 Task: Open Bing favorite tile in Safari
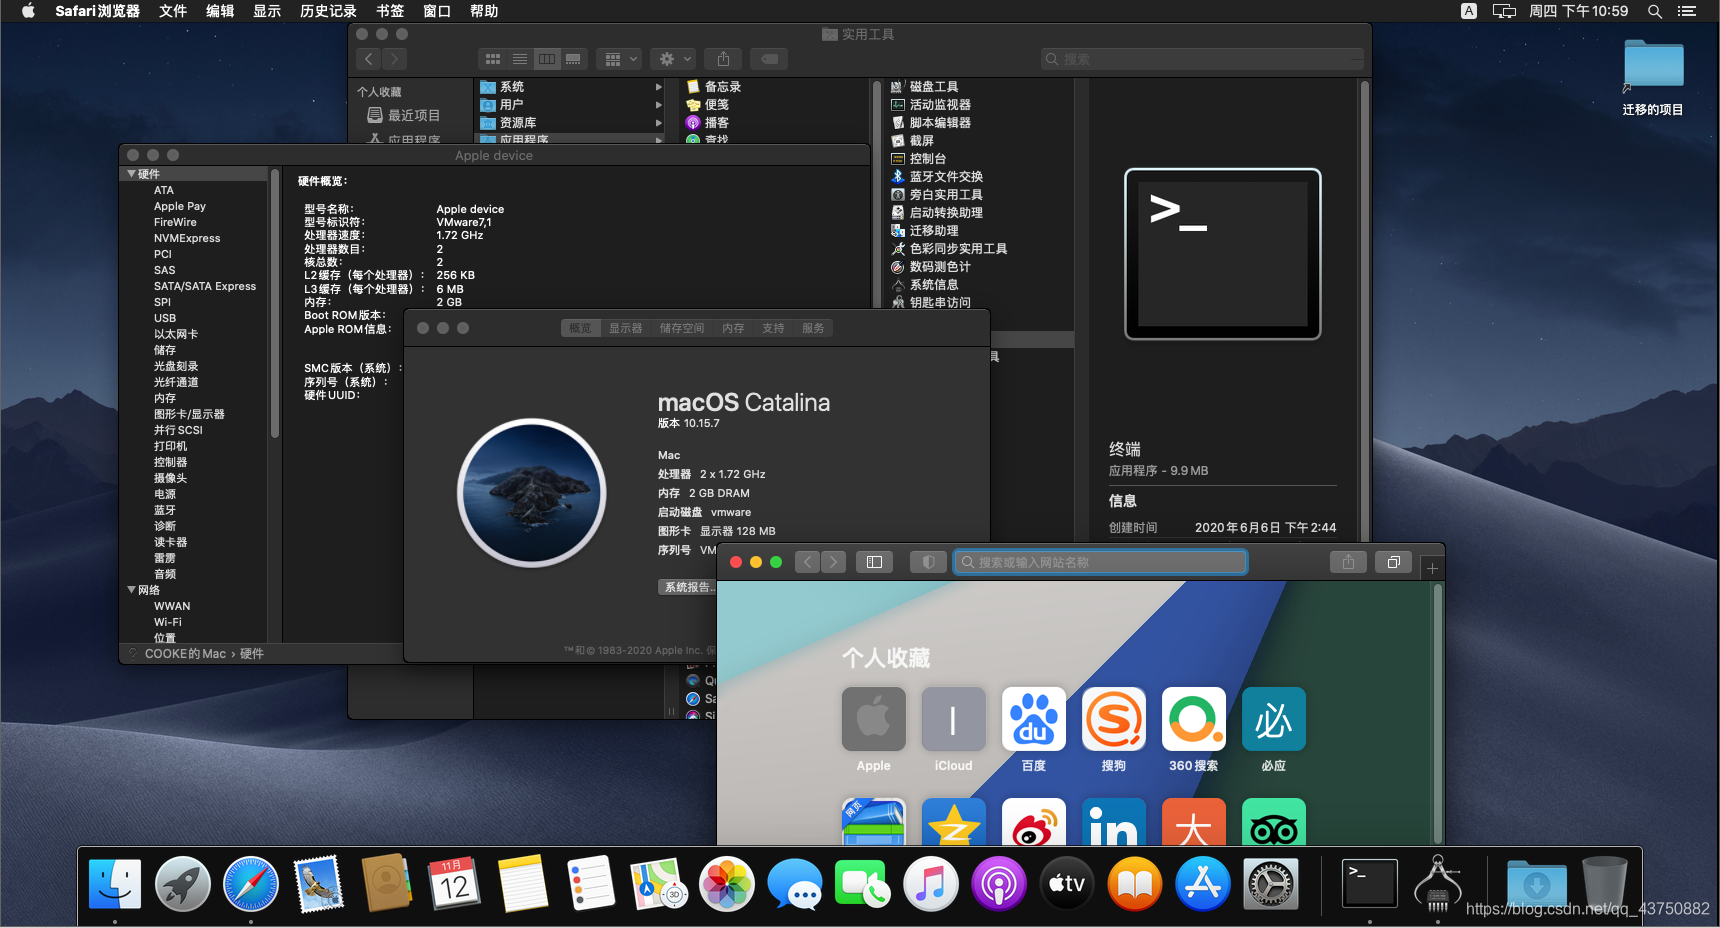point(1274,719)
